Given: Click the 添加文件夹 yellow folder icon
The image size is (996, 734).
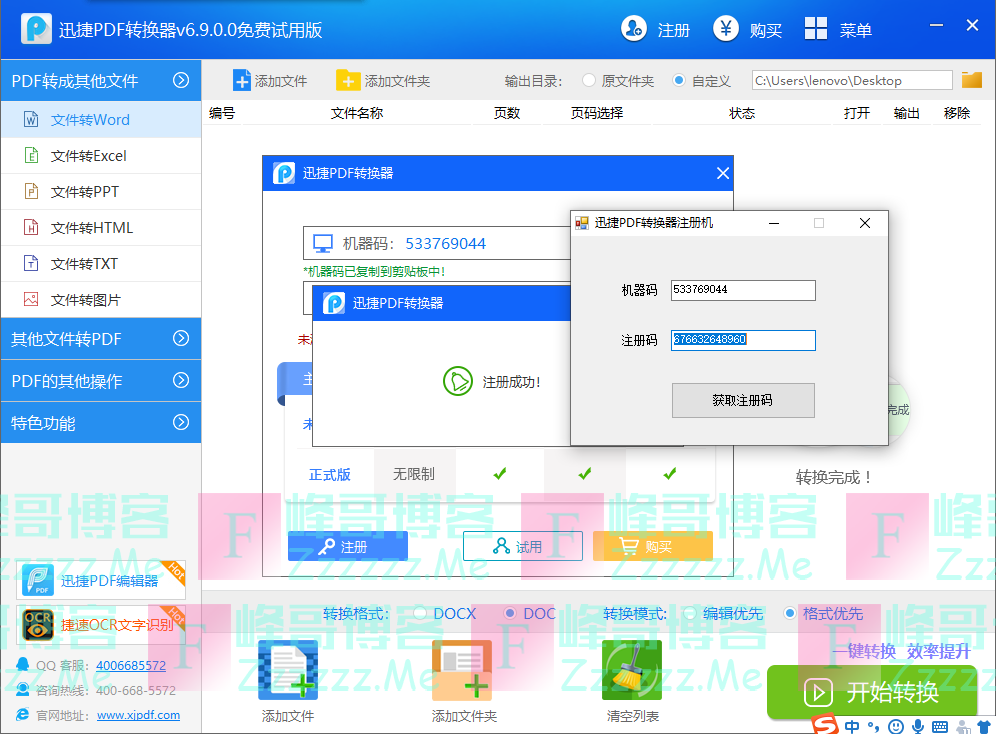Looking at the screenshot, I should tap(348, 81).
